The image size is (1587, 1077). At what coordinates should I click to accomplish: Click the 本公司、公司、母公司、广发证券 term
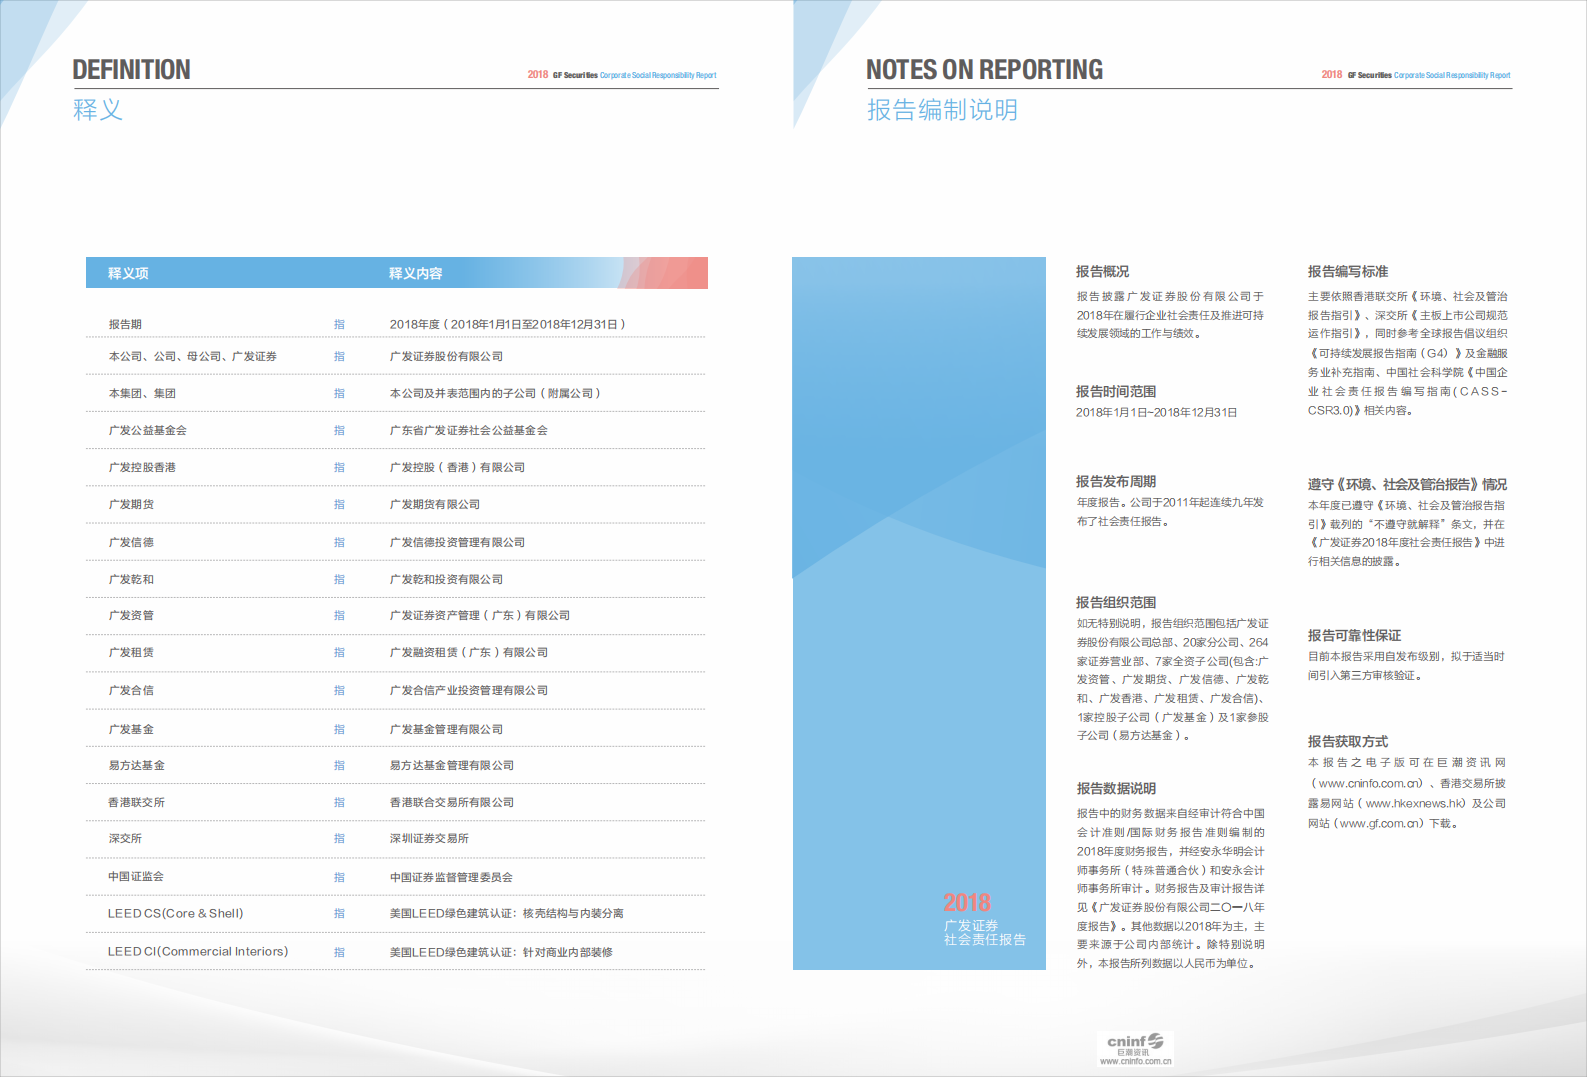tap(193, 356)
